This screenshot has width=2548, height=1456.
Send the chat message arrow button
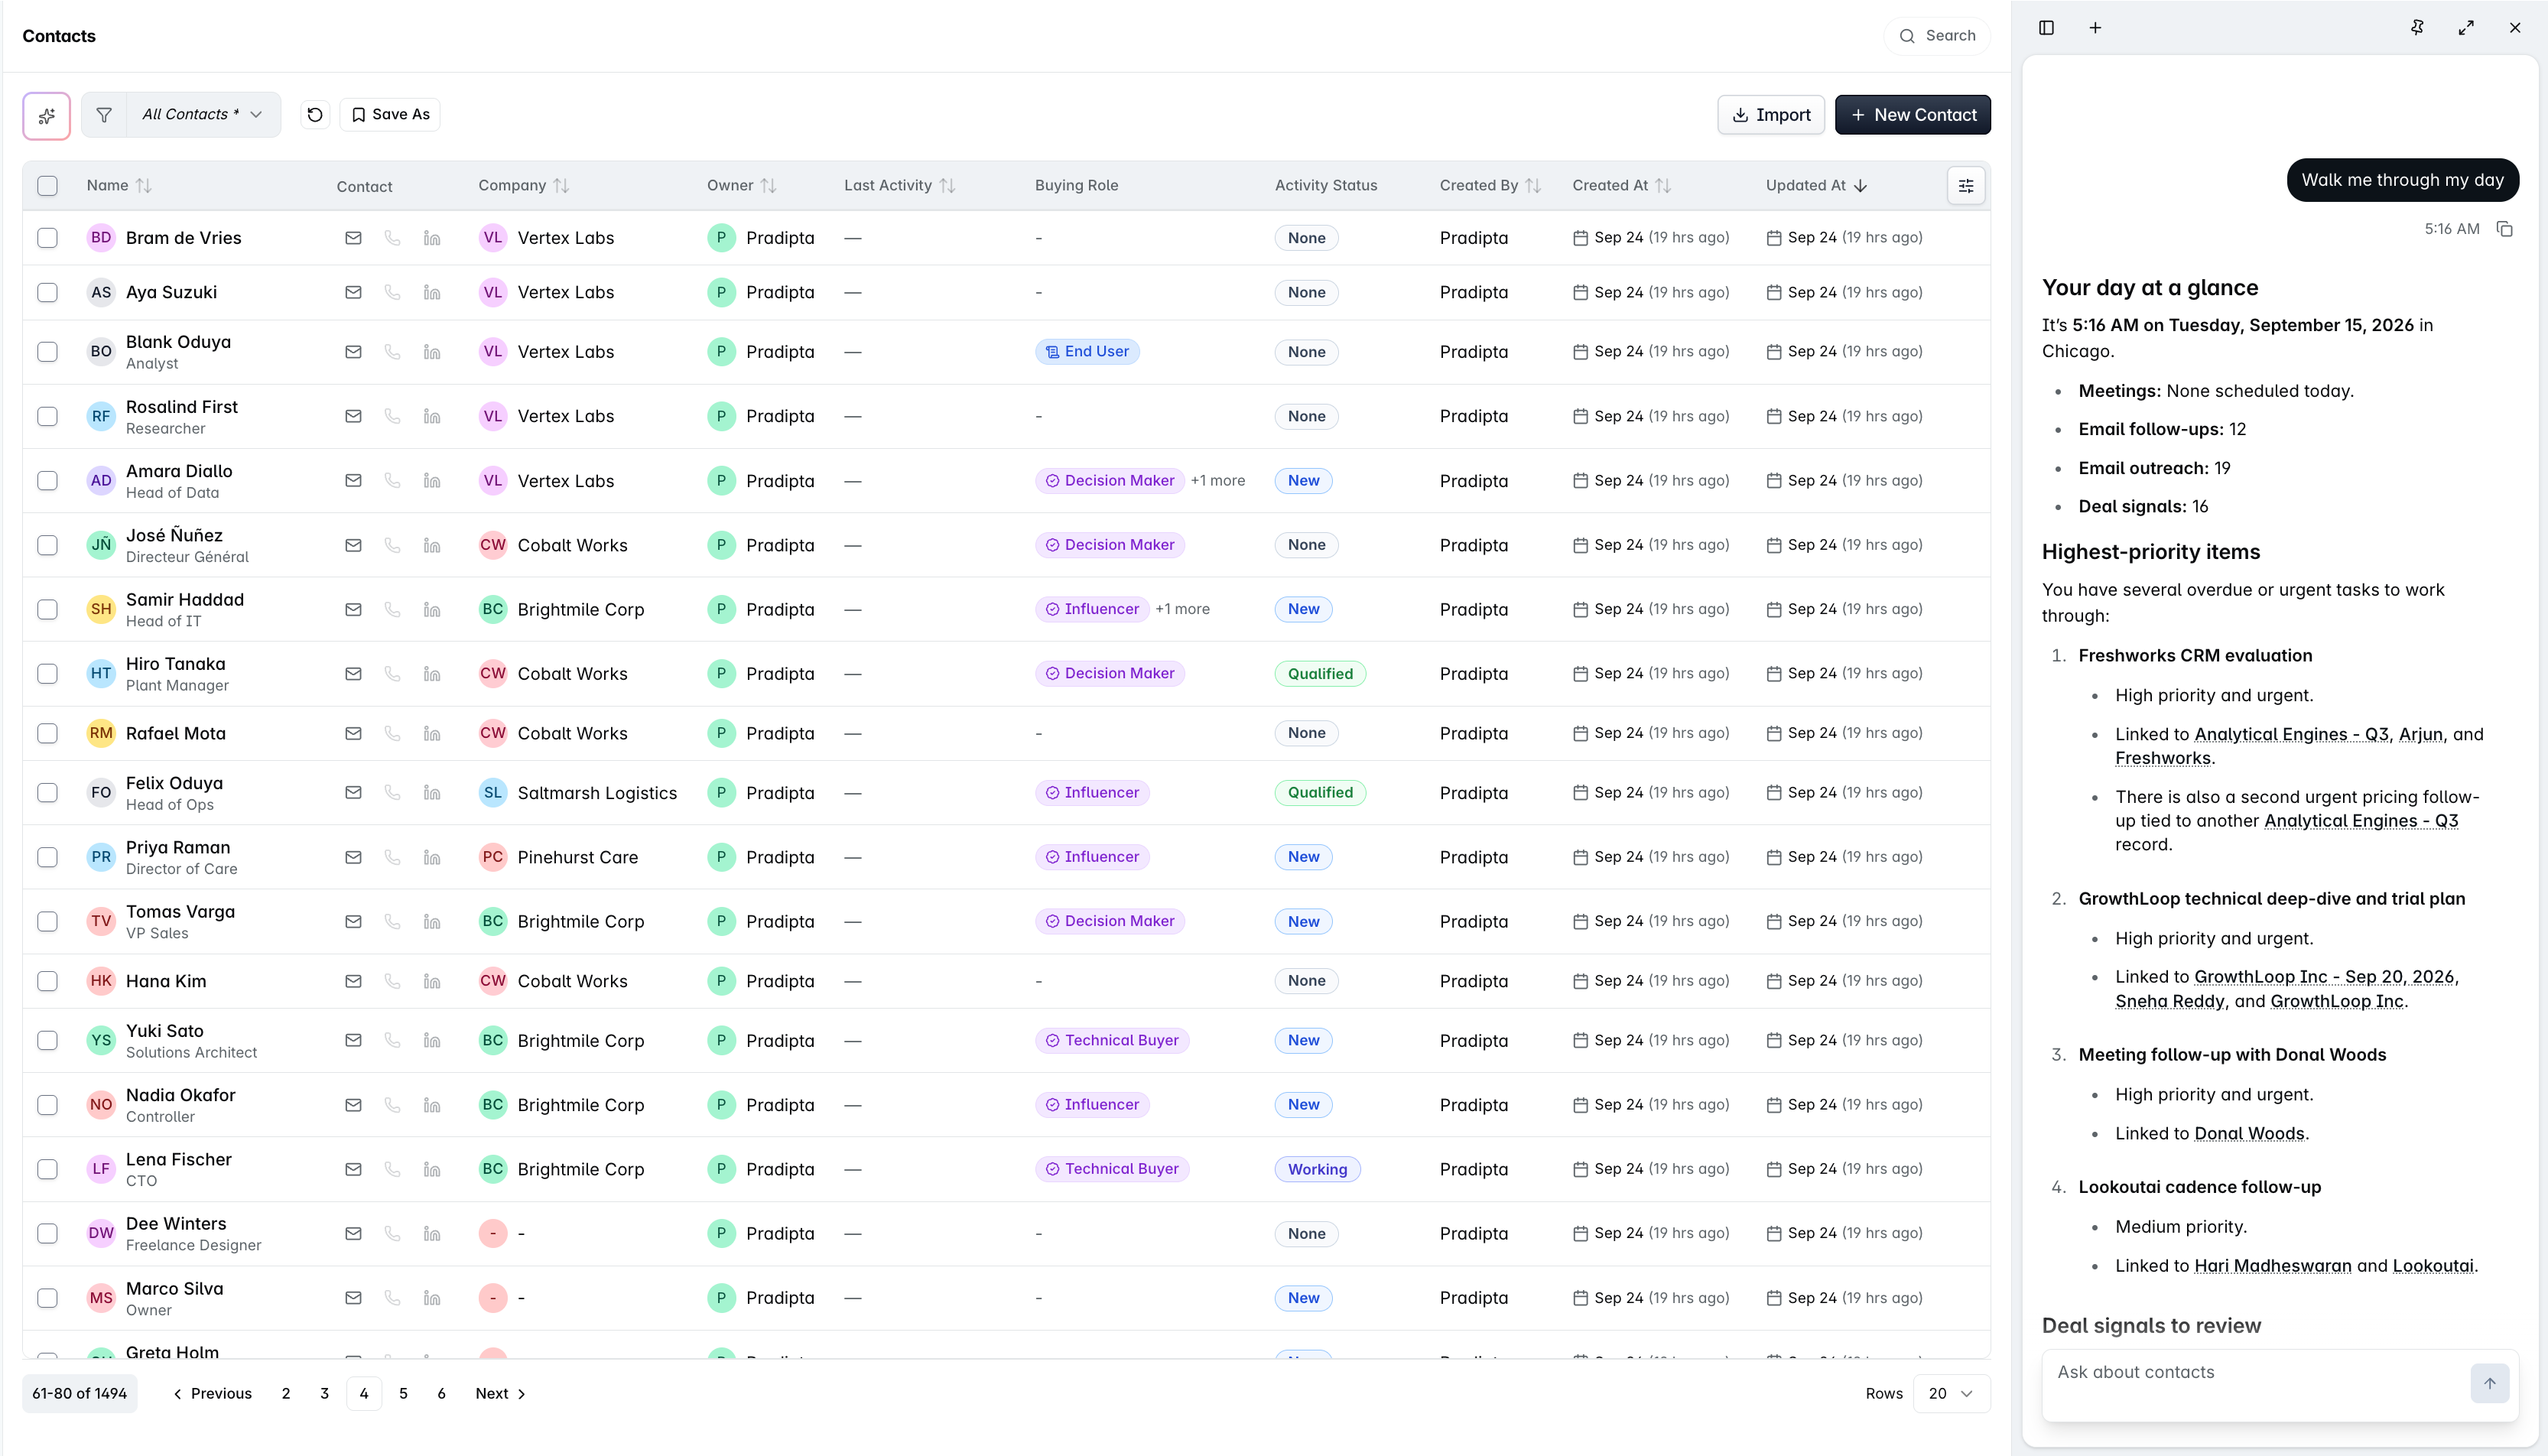2489,1383
